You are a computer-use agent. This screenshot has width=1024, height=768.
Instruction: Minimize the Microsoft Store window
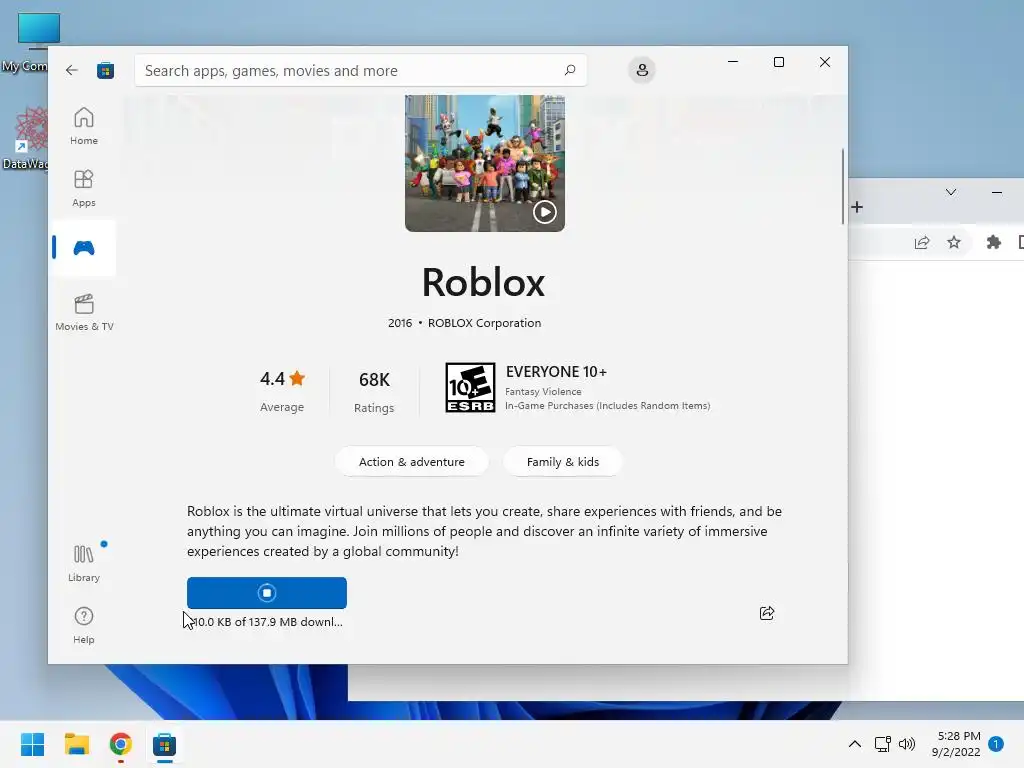click(x=733, y=62)
